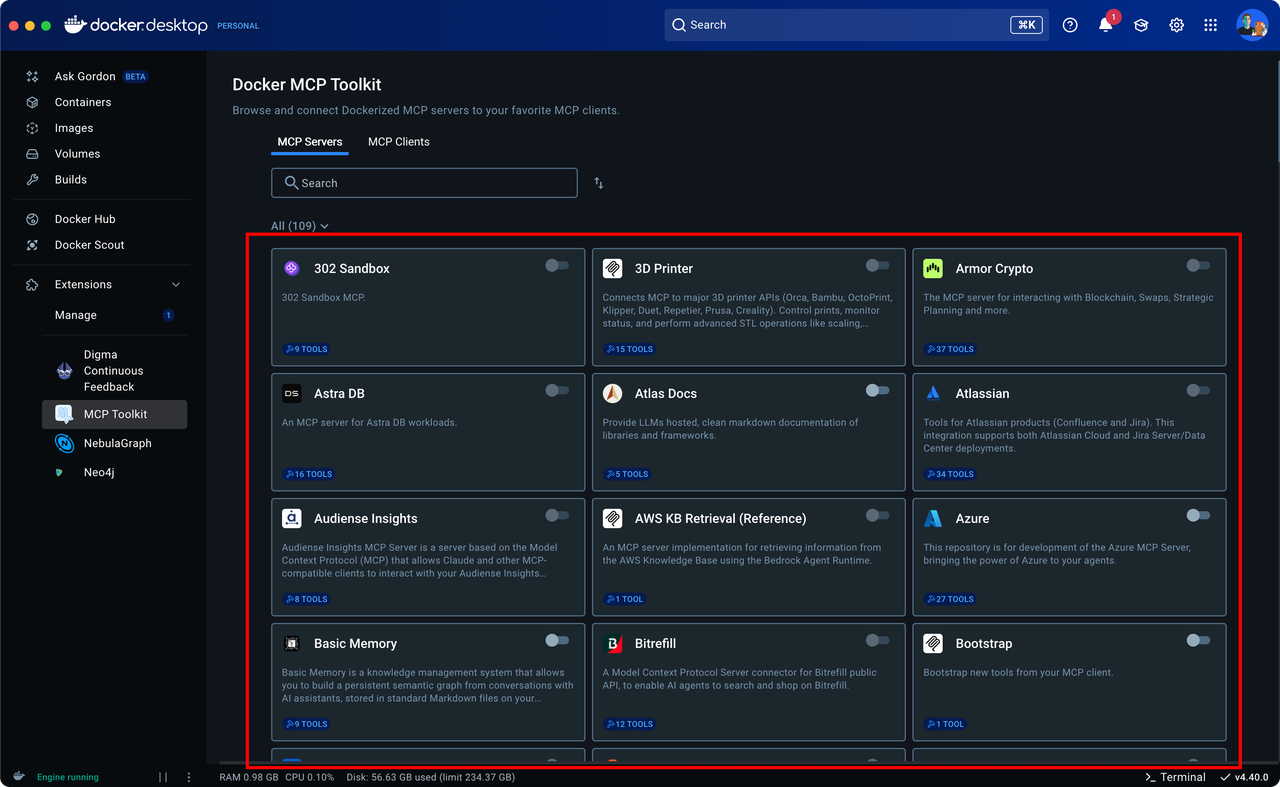This screenshot has height=787, width=1280.
Task: Open the Learning center graduation cap icon
Action: [x=1141, y=25]
